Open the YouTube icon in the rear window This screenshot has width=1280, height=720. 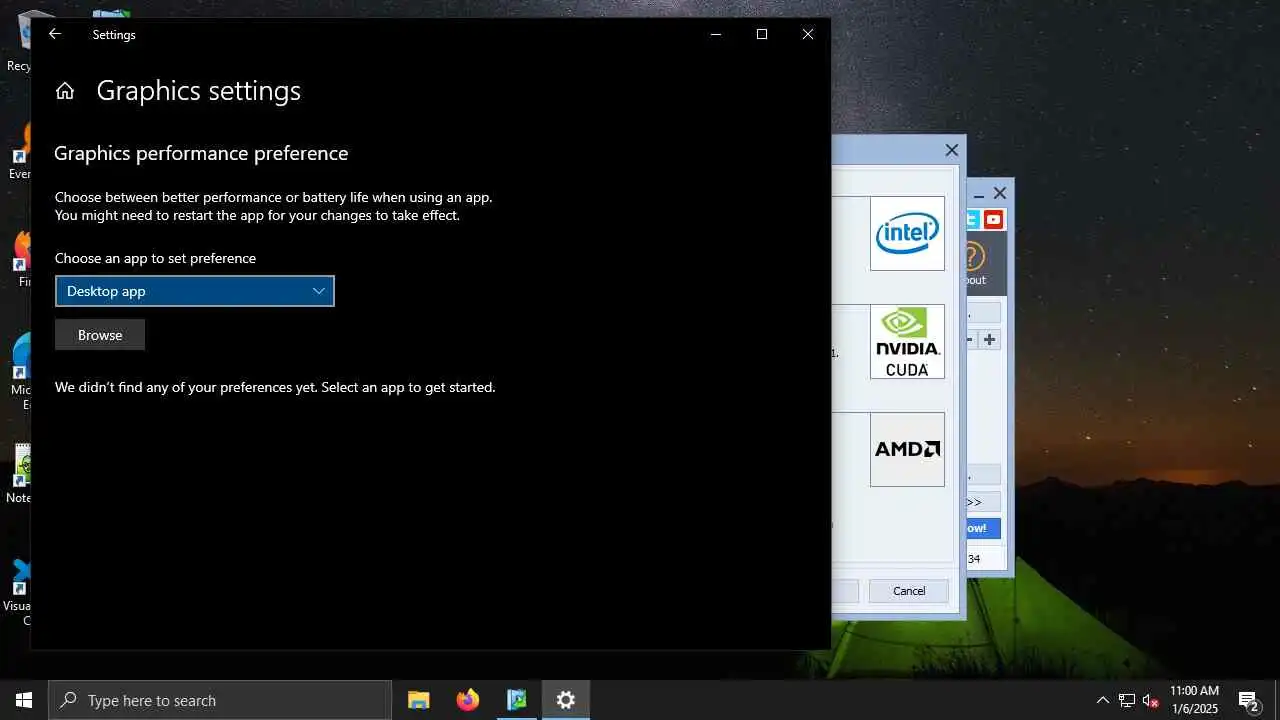(x=993, y=220)
